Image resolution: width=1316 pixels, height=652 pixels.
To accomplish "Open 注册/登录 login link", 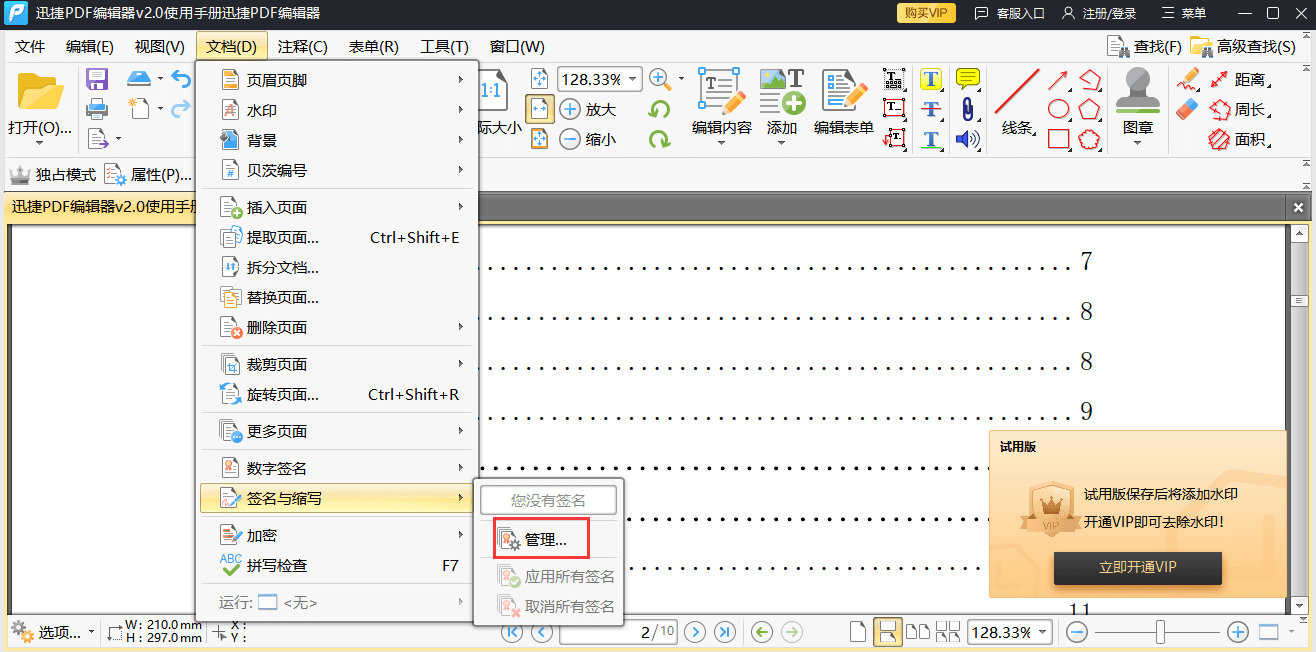I will 1099,13.
